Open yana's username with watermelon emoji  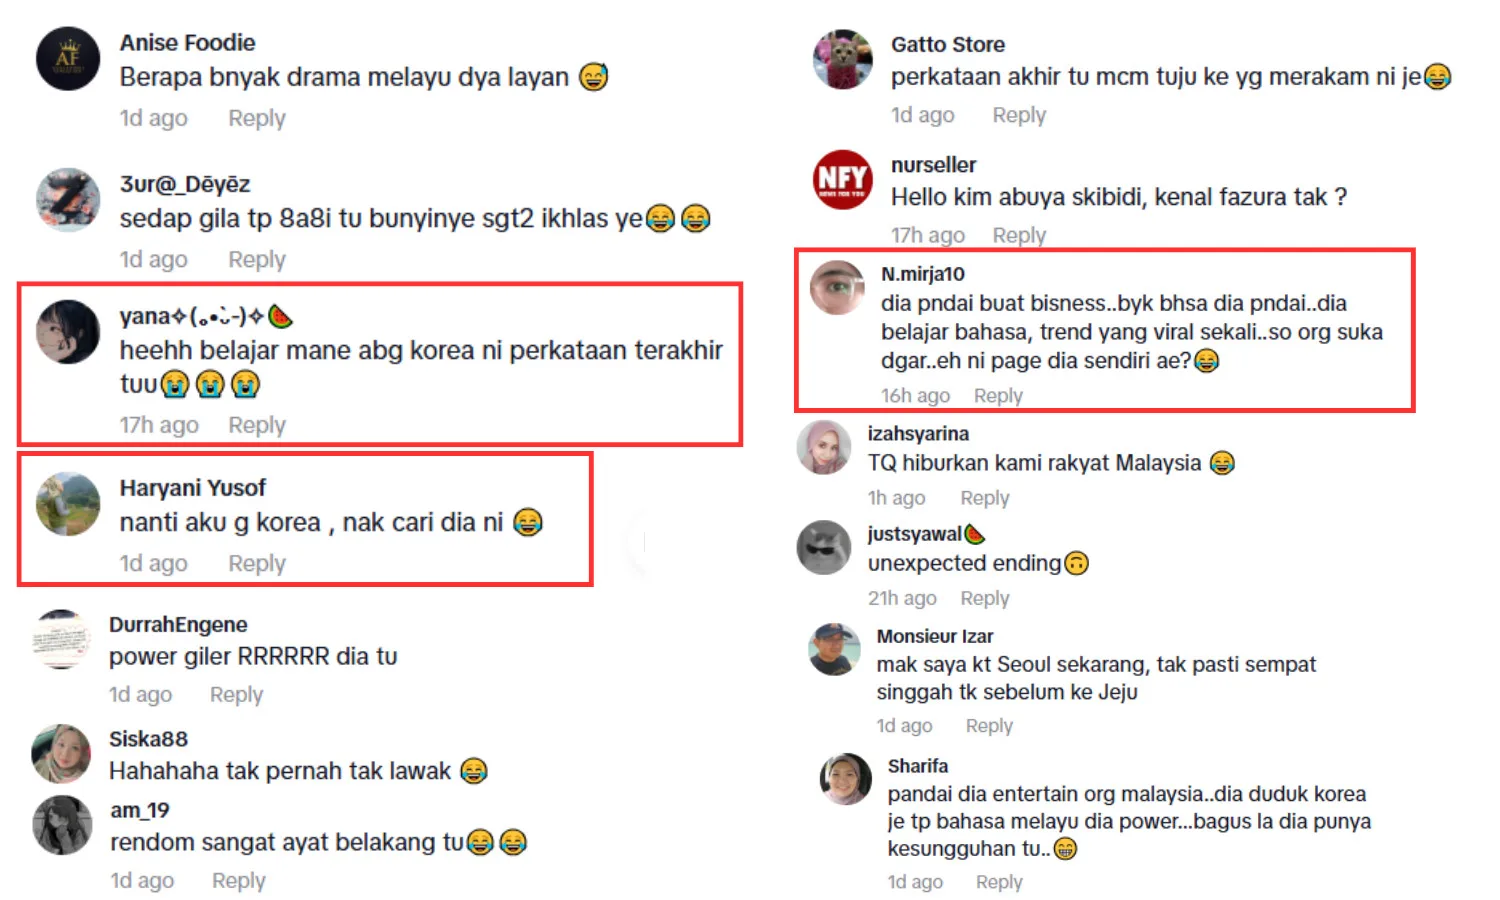(207, 317)
